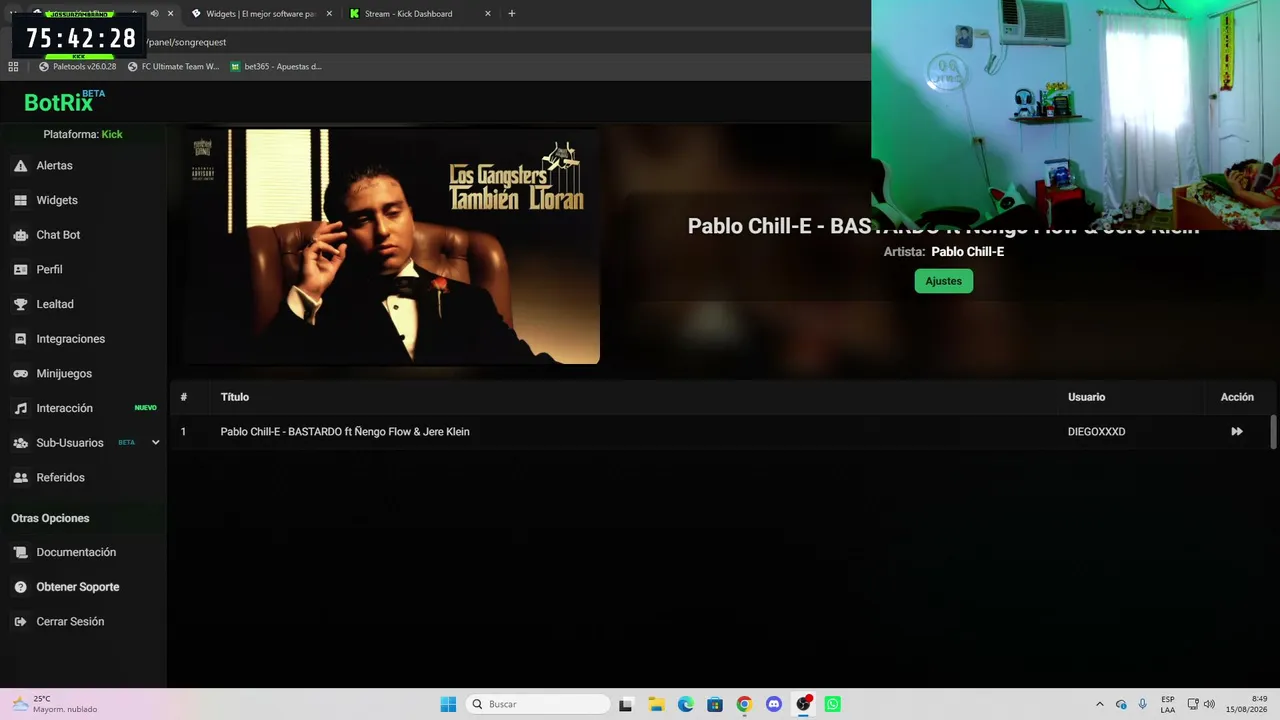The width and height of the screenshot is (1280, 720).
Task: Go to Chat Bot settings
Action: (58, 235)
